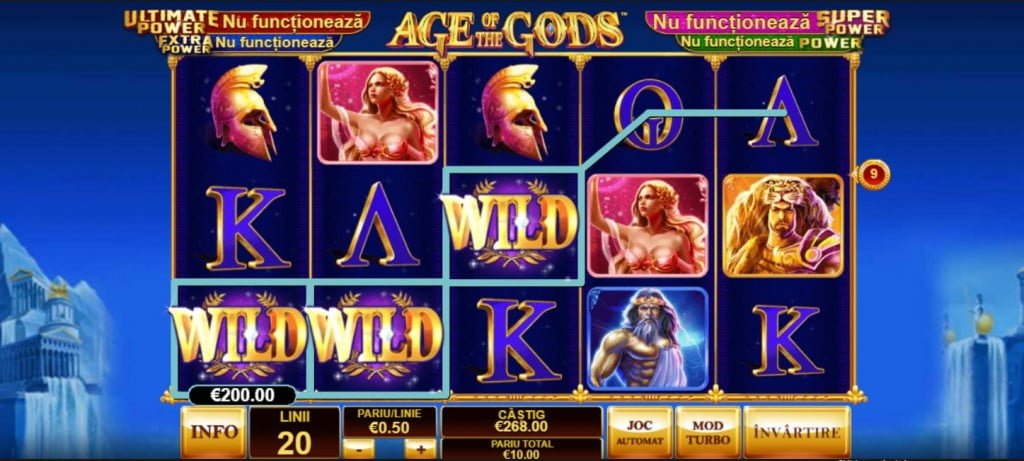Decrease bet per line with minus button
This screenshot has height=461, width=1024.
(359, 449)
